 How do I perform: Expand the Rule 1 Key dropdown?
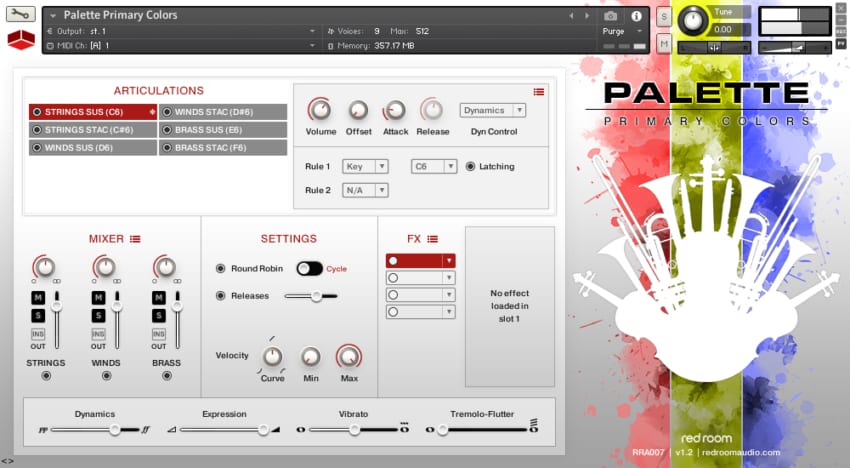click(365, 166)
